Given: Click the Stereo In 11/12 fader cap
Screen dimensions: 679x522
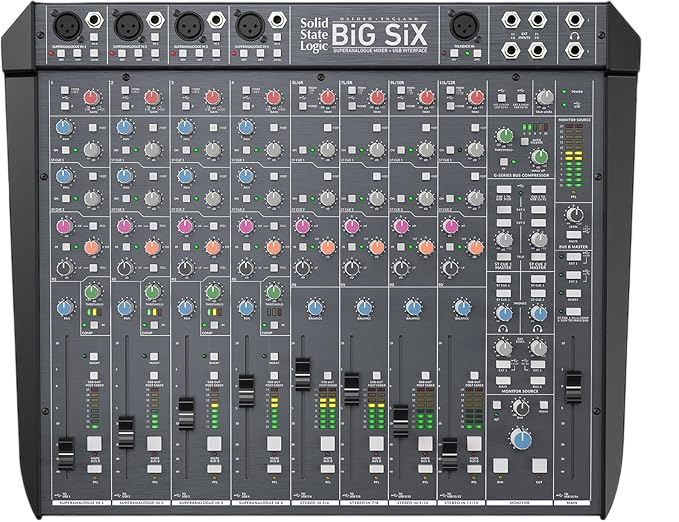Looking at the screenshot, I should pos(449,454).
